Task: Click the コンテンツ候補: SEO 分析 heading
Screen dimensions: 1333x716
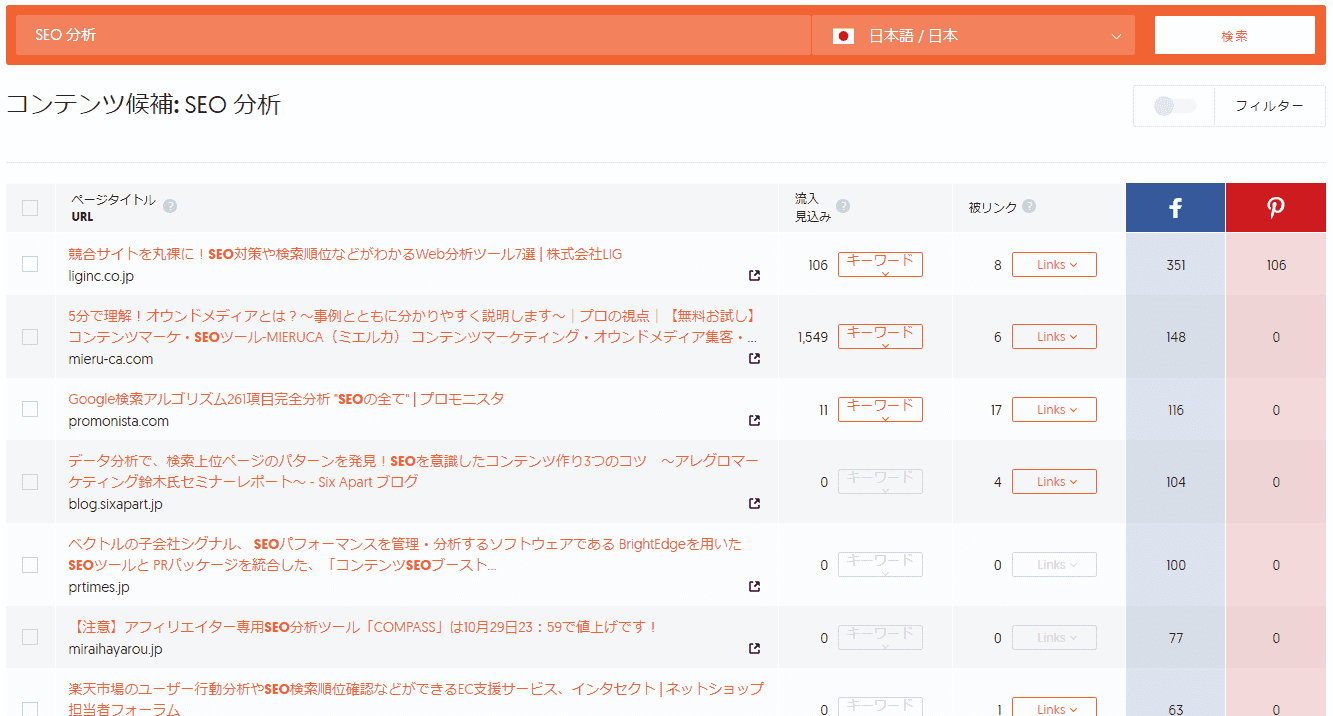Action: click(143, 104)
